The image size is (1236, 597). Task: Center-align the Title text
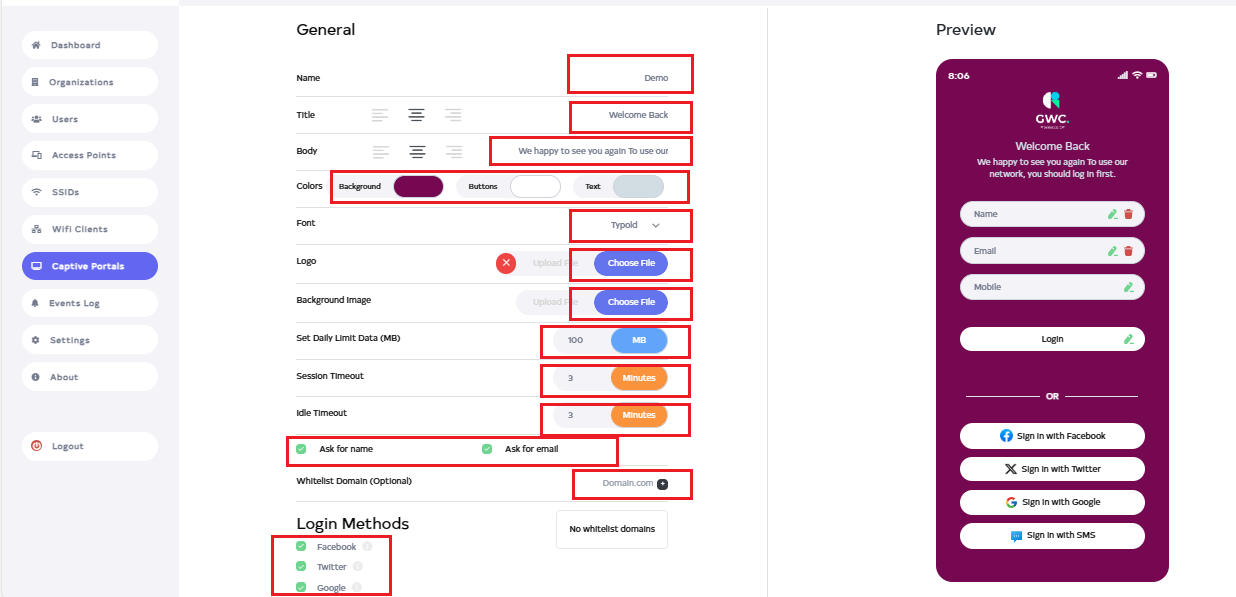(416, 115)
